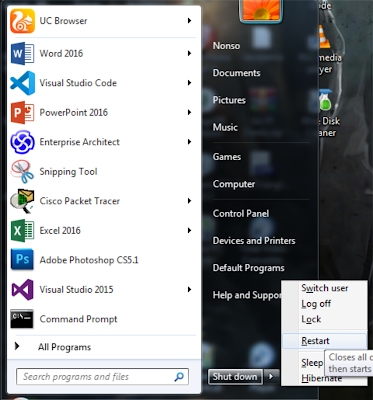The width and height of the screenshot is (373, 400).
Task: Click the Visual Studio Code text label
Action: (78, 83)
